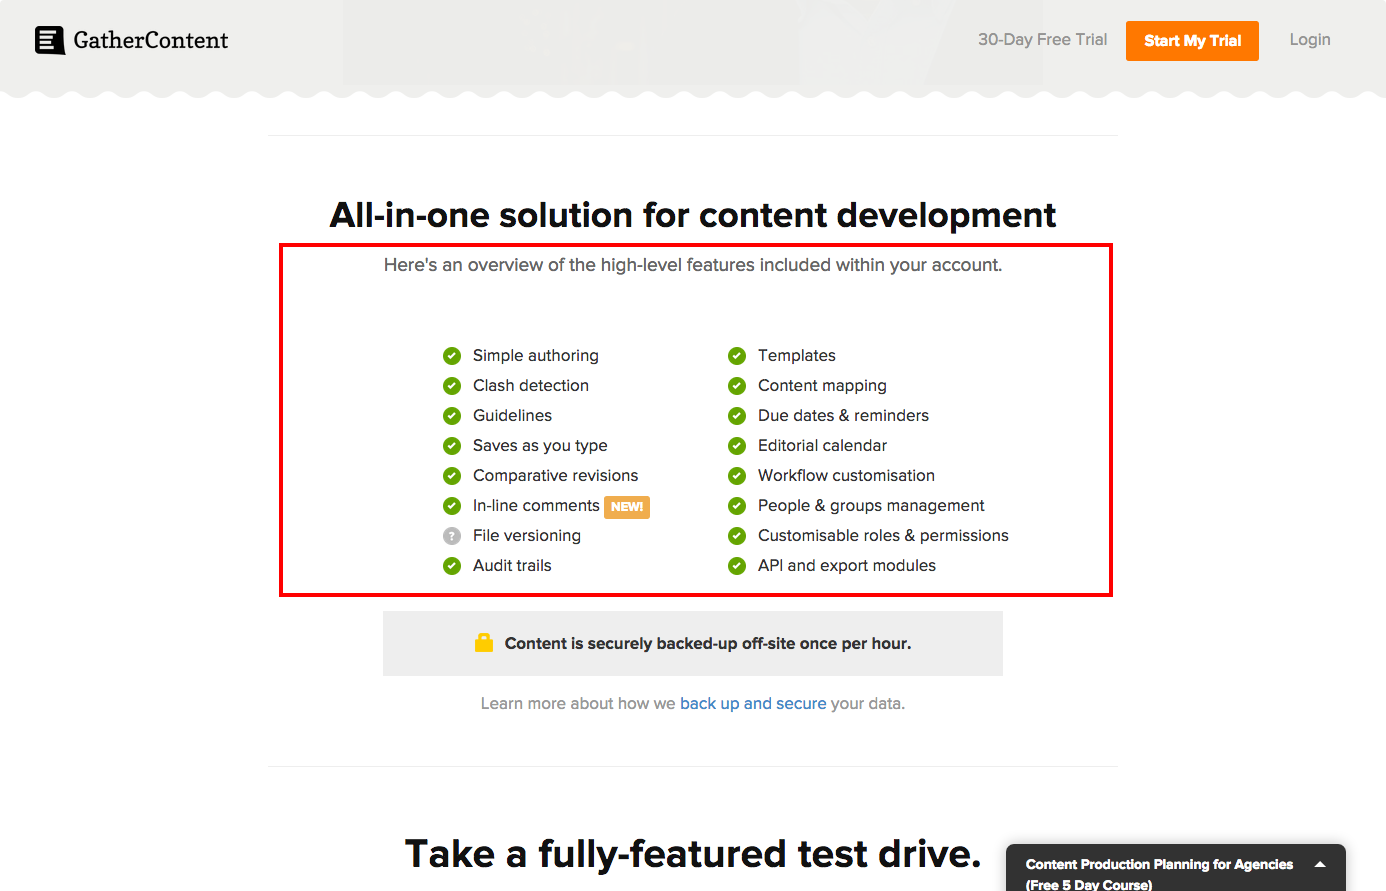Viewport: 1386px width, 891px height.
Task: Click the check icon beside Saves as you type
Action: [452, 446]
